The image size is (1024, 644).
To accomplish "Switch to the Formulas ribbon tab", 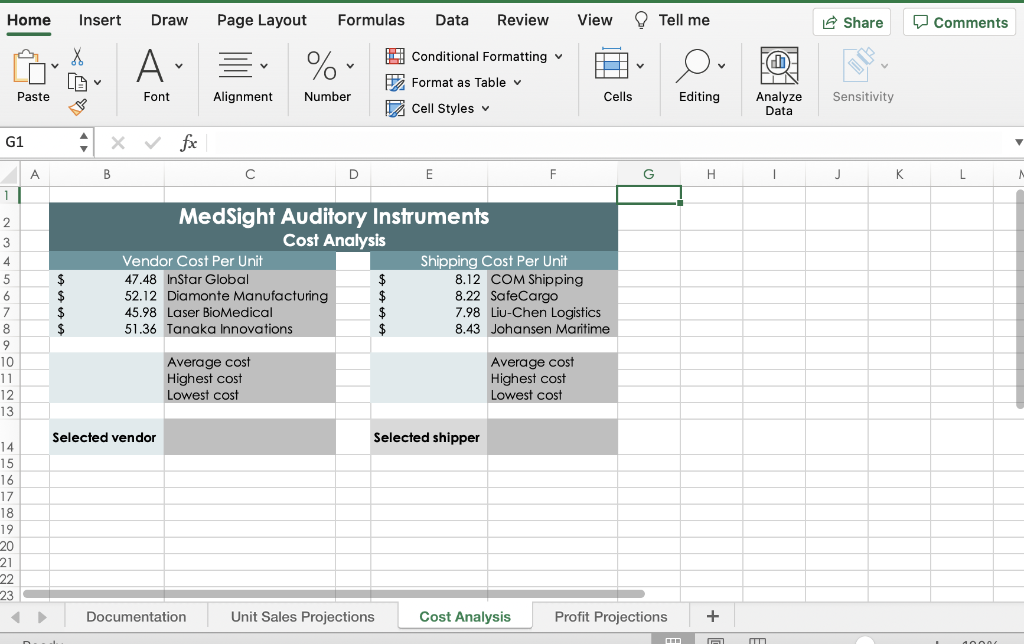I will (371, 20).
